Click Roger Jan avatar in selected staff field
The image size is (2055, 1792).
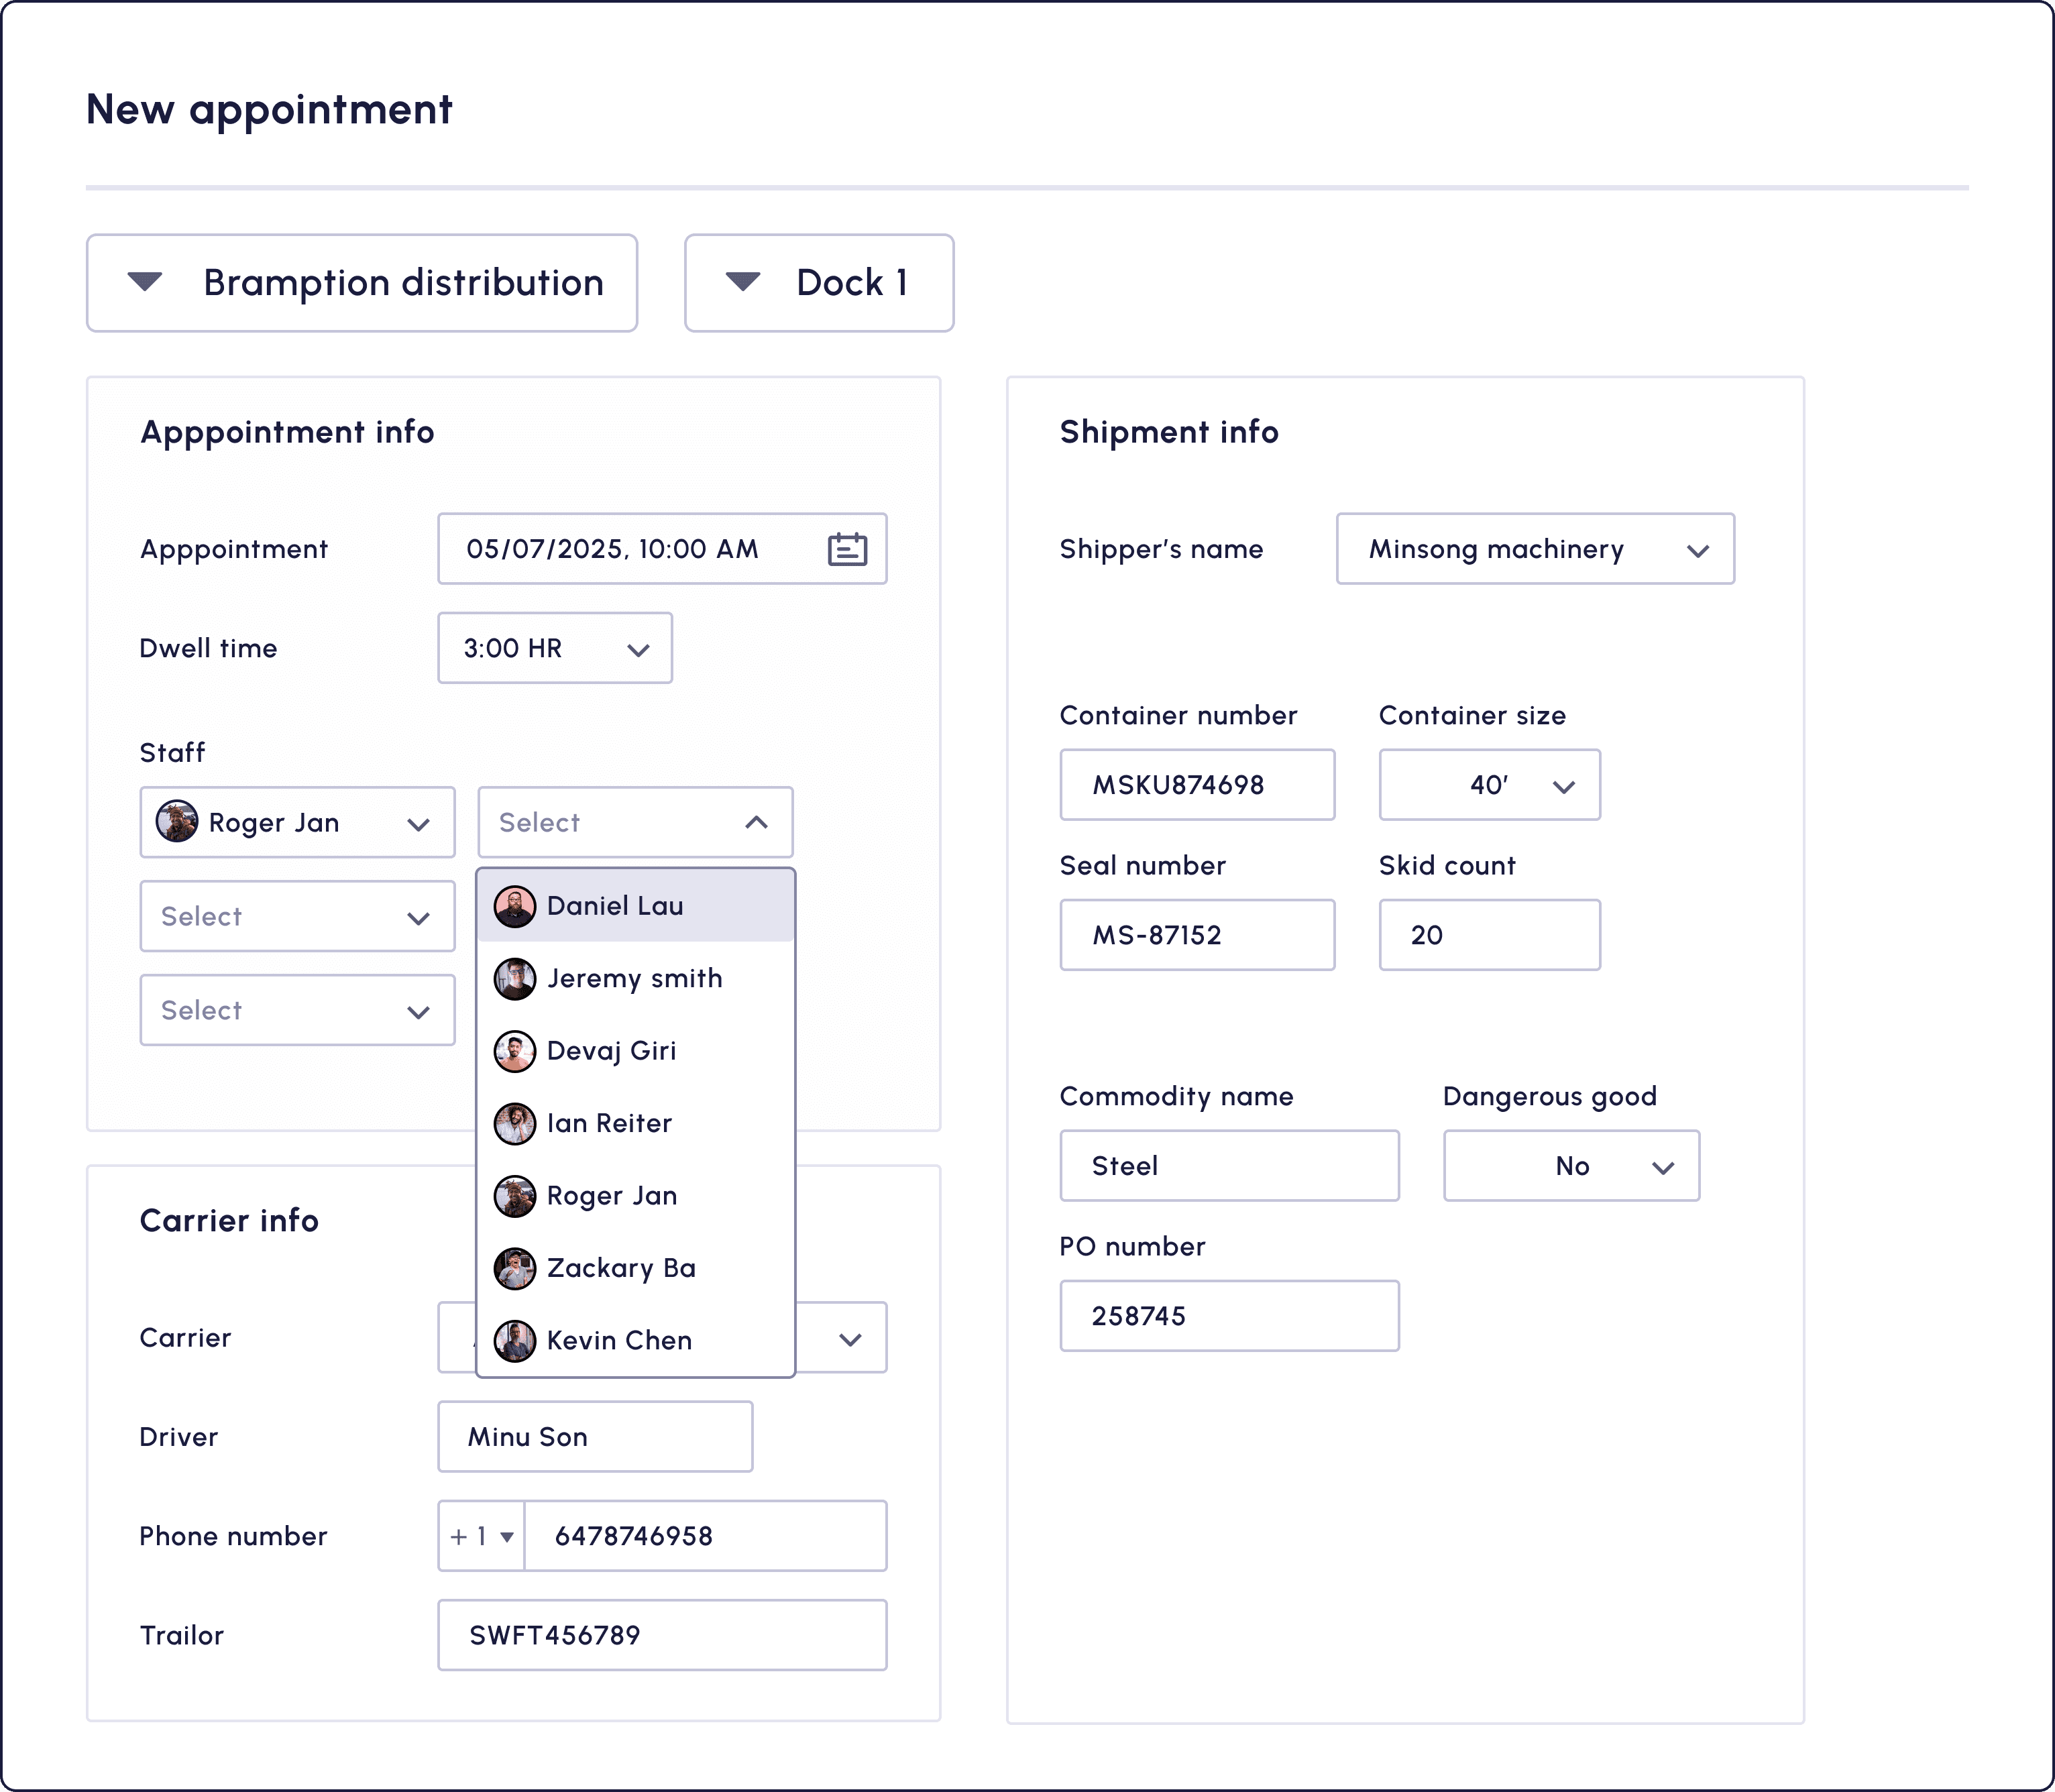tap(177, 822)
